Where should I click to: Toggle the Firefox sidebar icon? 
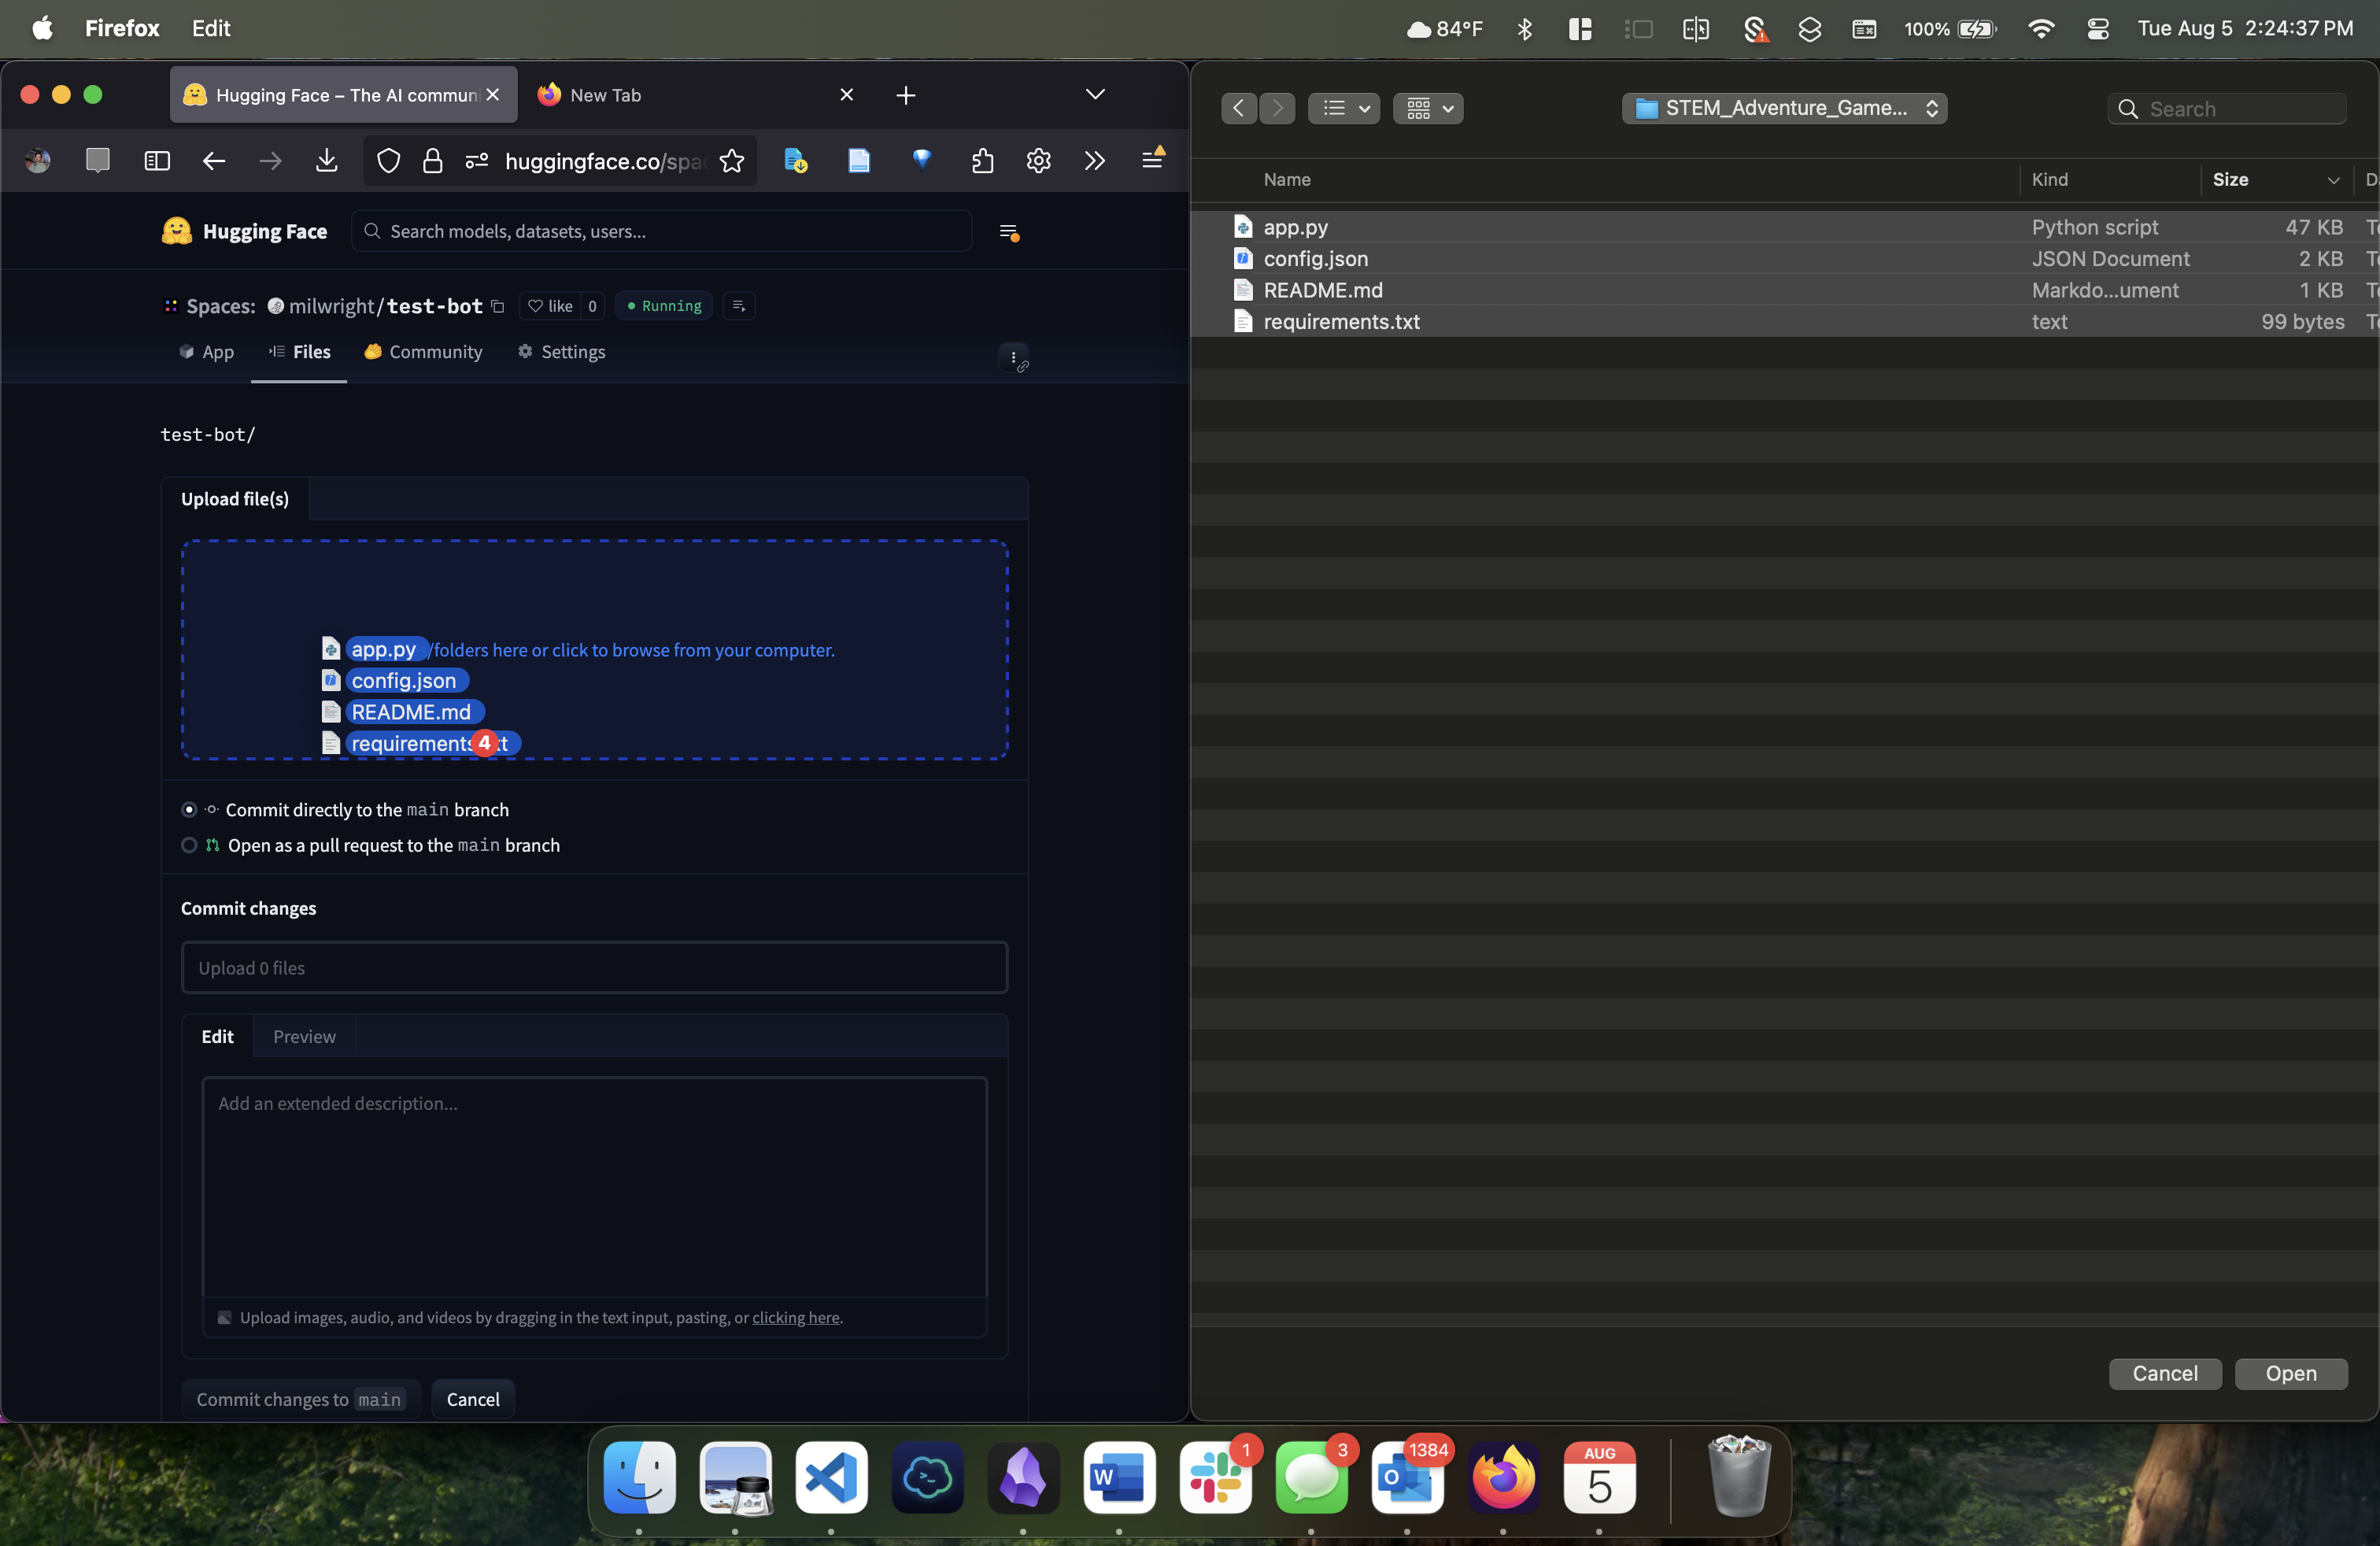[157, 161]
